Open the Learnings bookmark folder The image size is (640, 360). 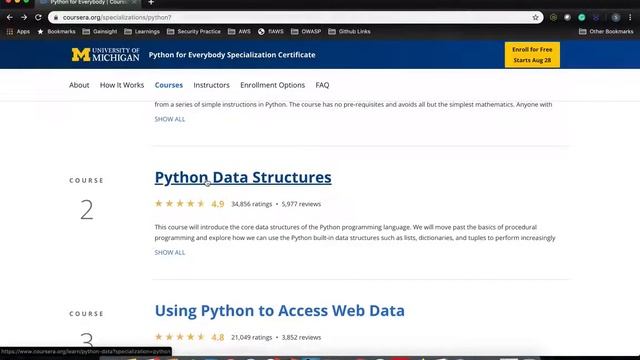pos(142,31)
